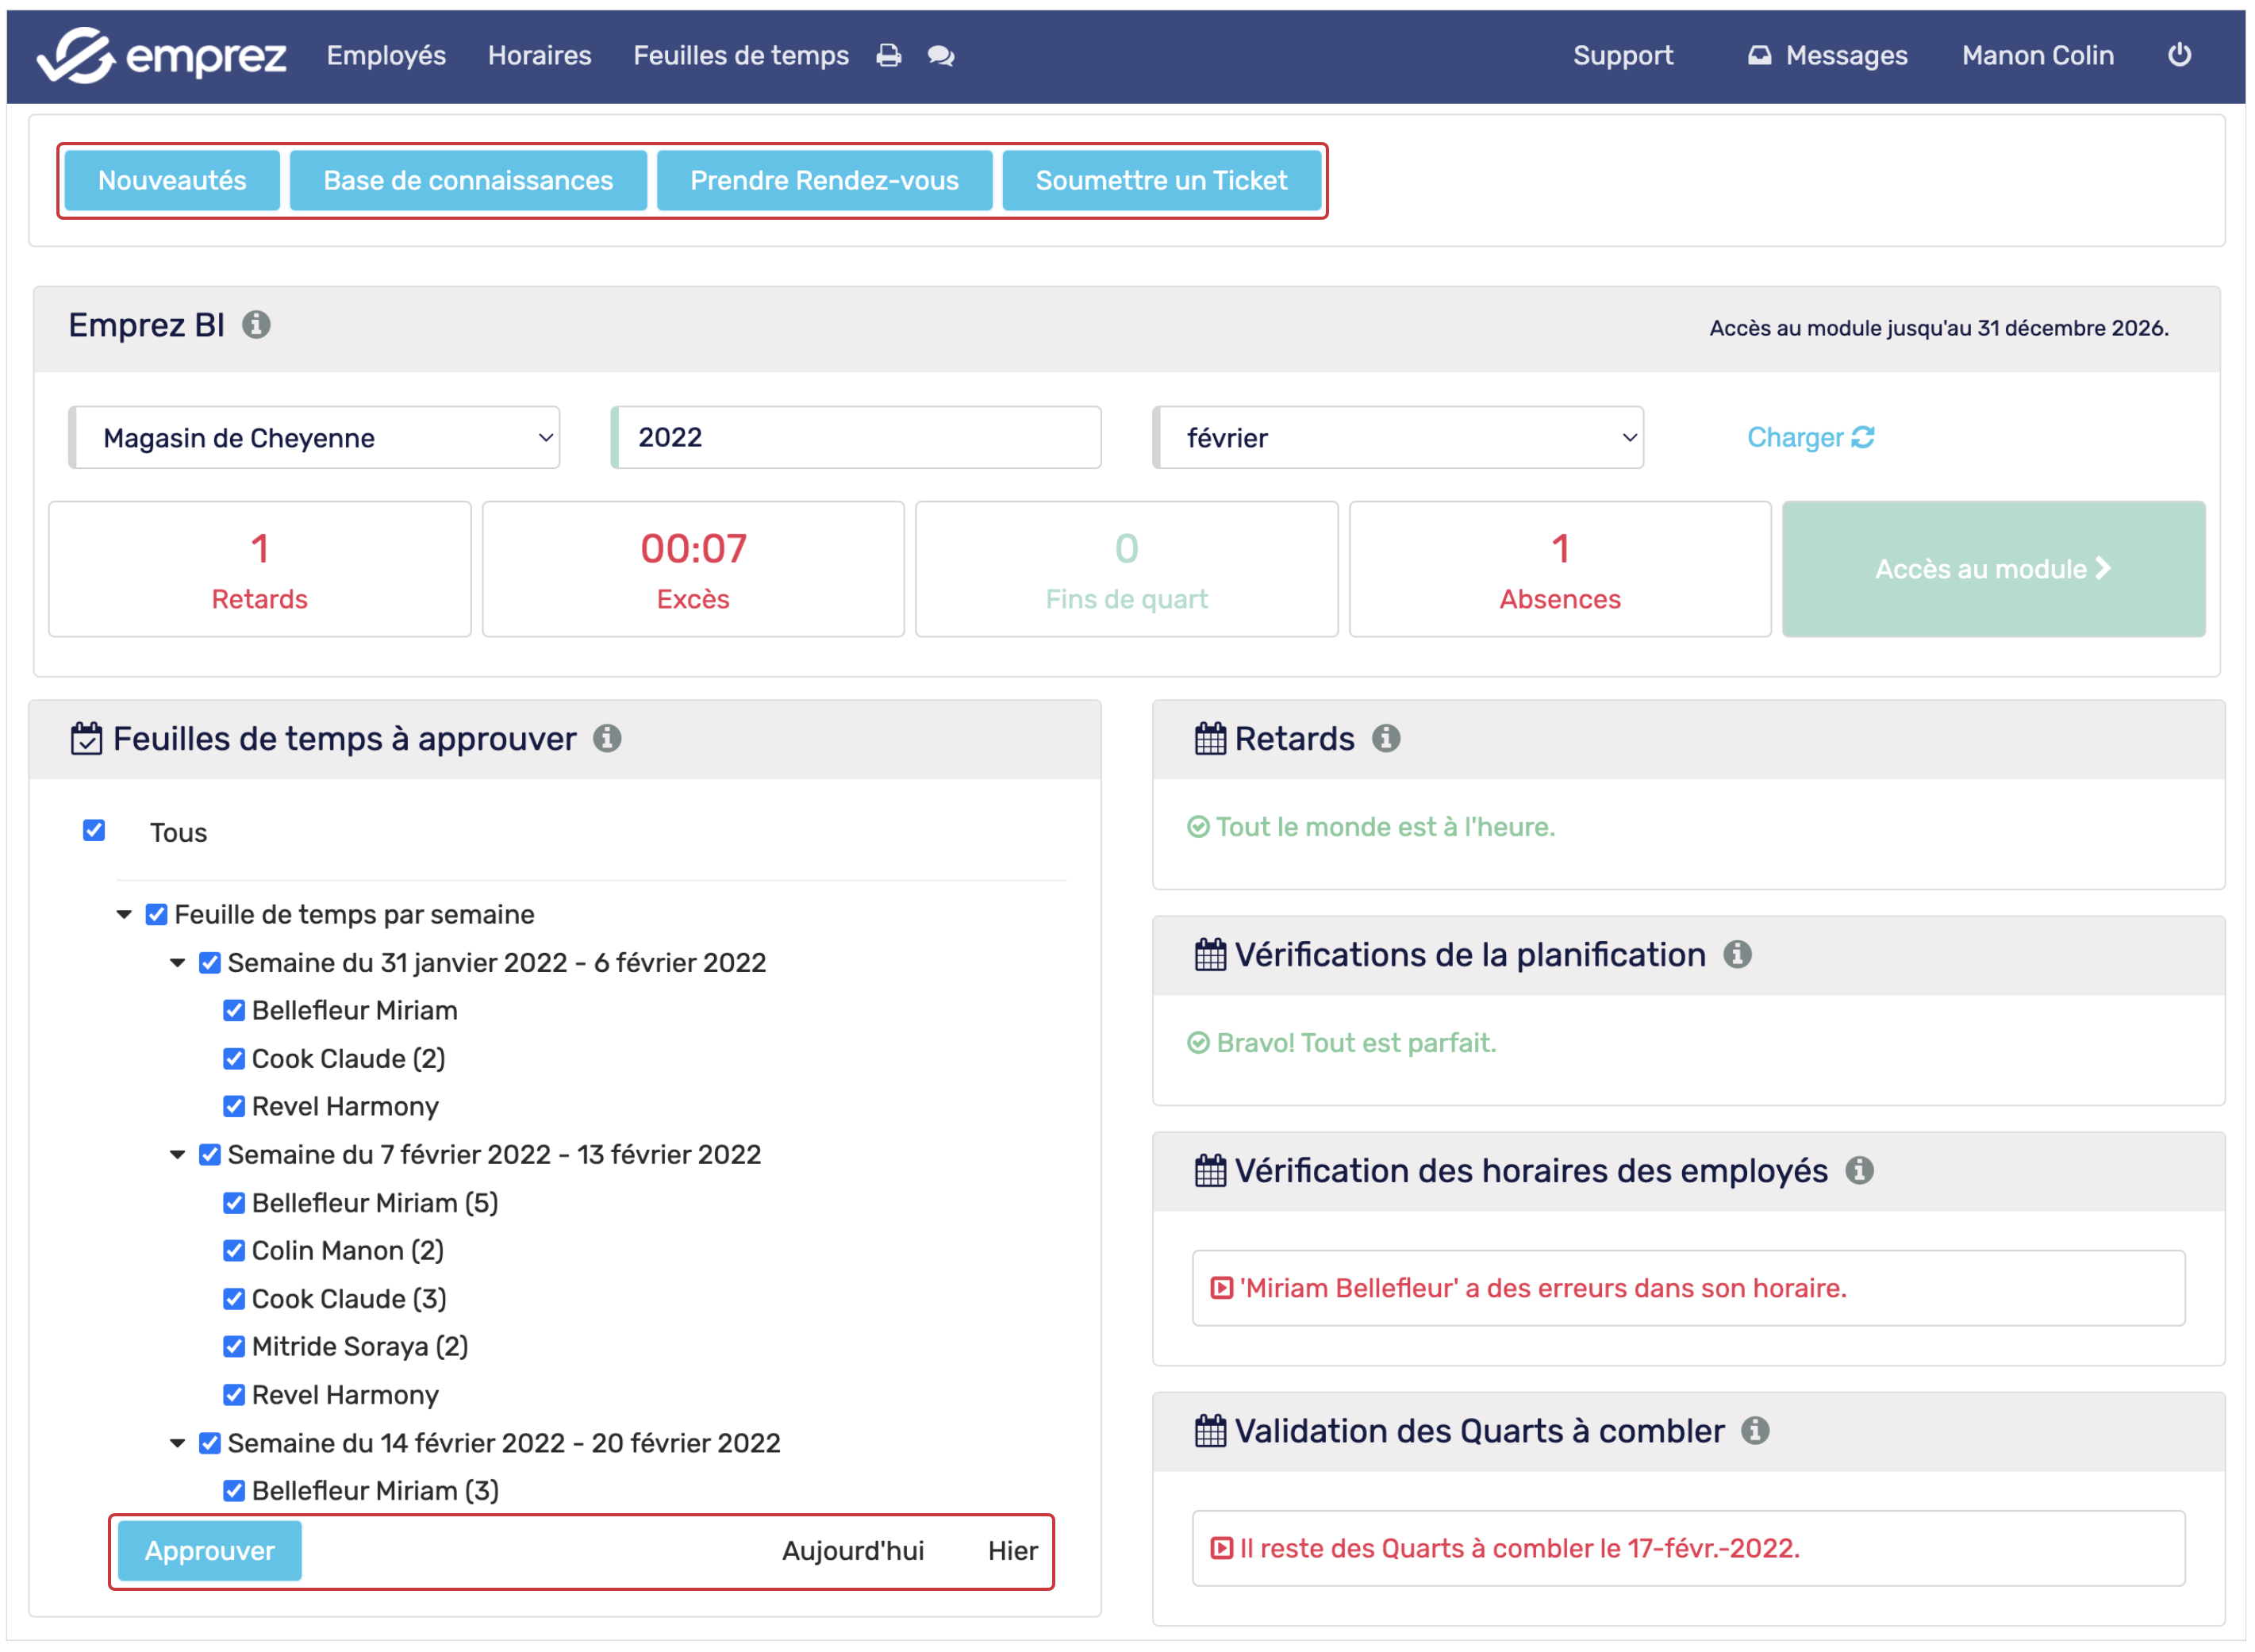Click the Charger reload link
Image resolution: width=2255 pixels, height=1652 pixels.
pos(1809,437)
